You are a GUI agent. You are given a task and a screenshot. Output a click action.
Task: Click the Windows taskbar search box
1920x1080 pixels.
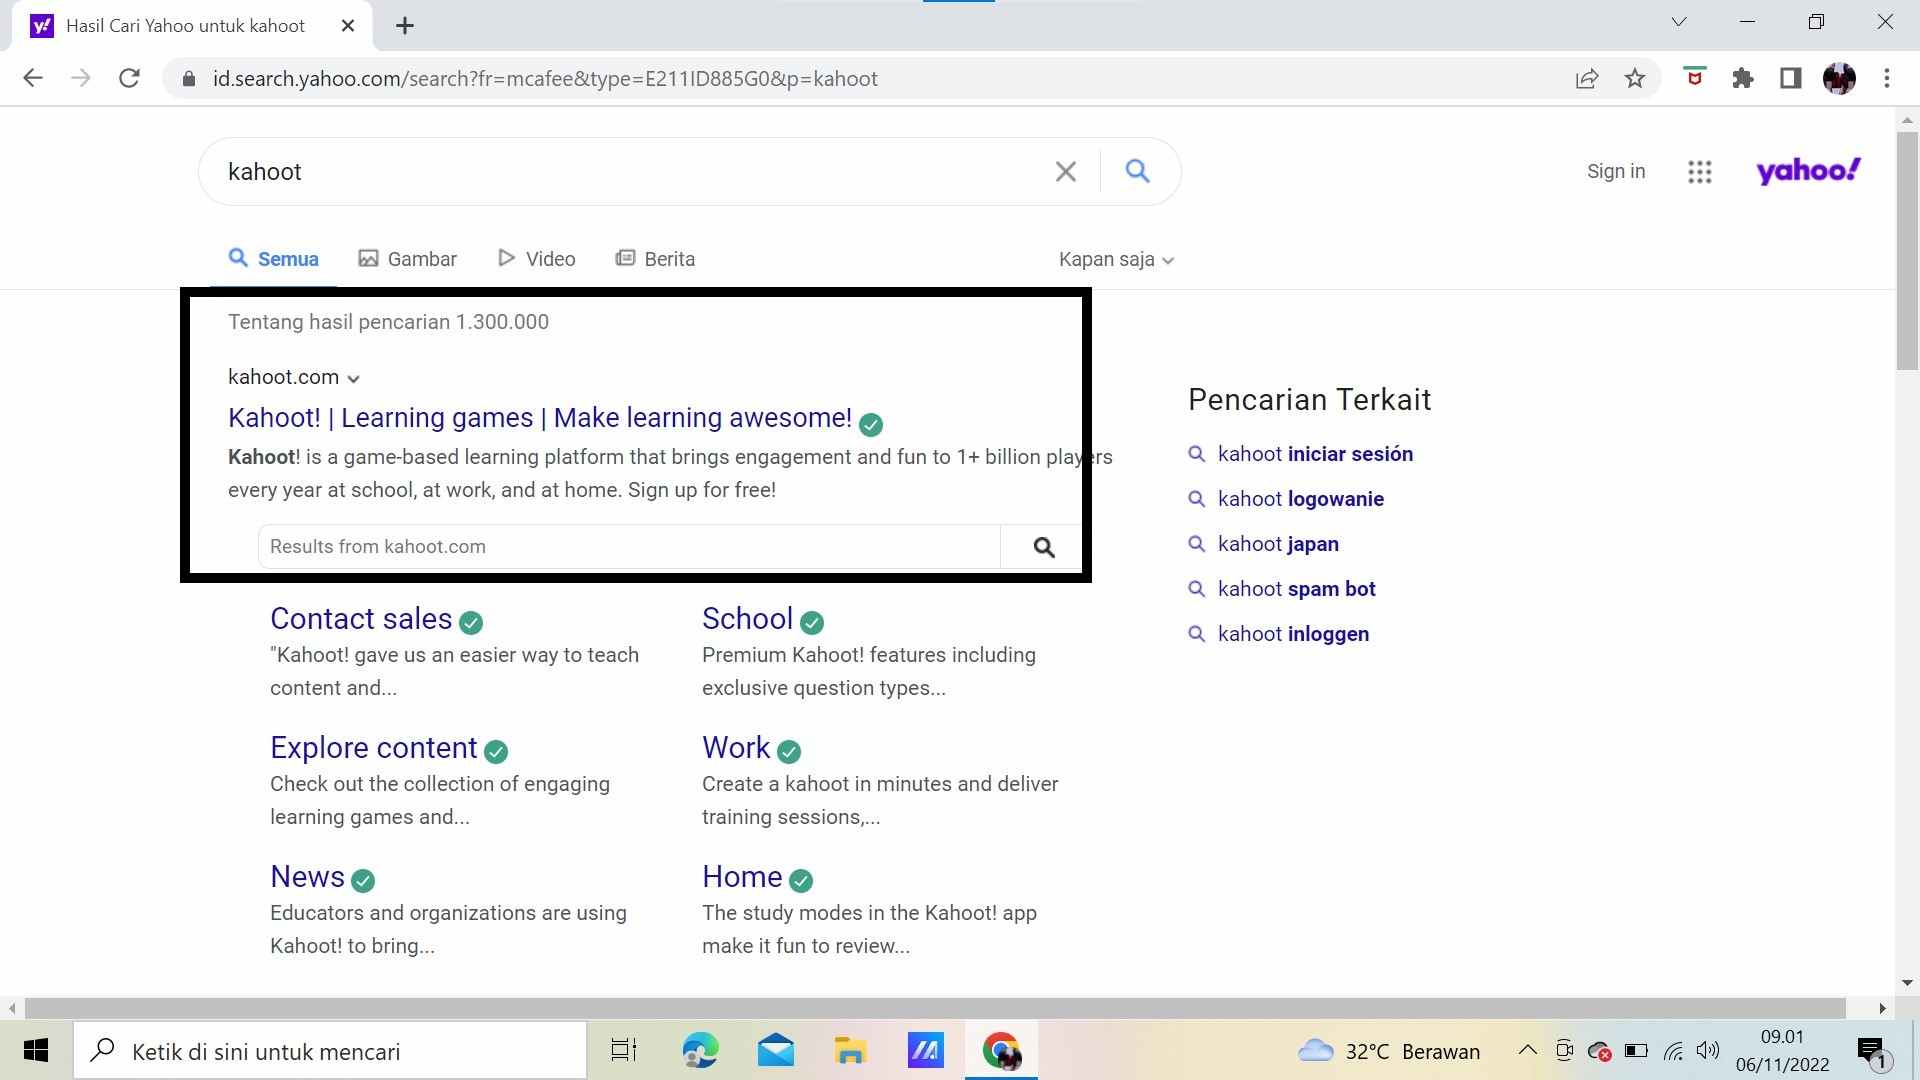(330, 1051)
